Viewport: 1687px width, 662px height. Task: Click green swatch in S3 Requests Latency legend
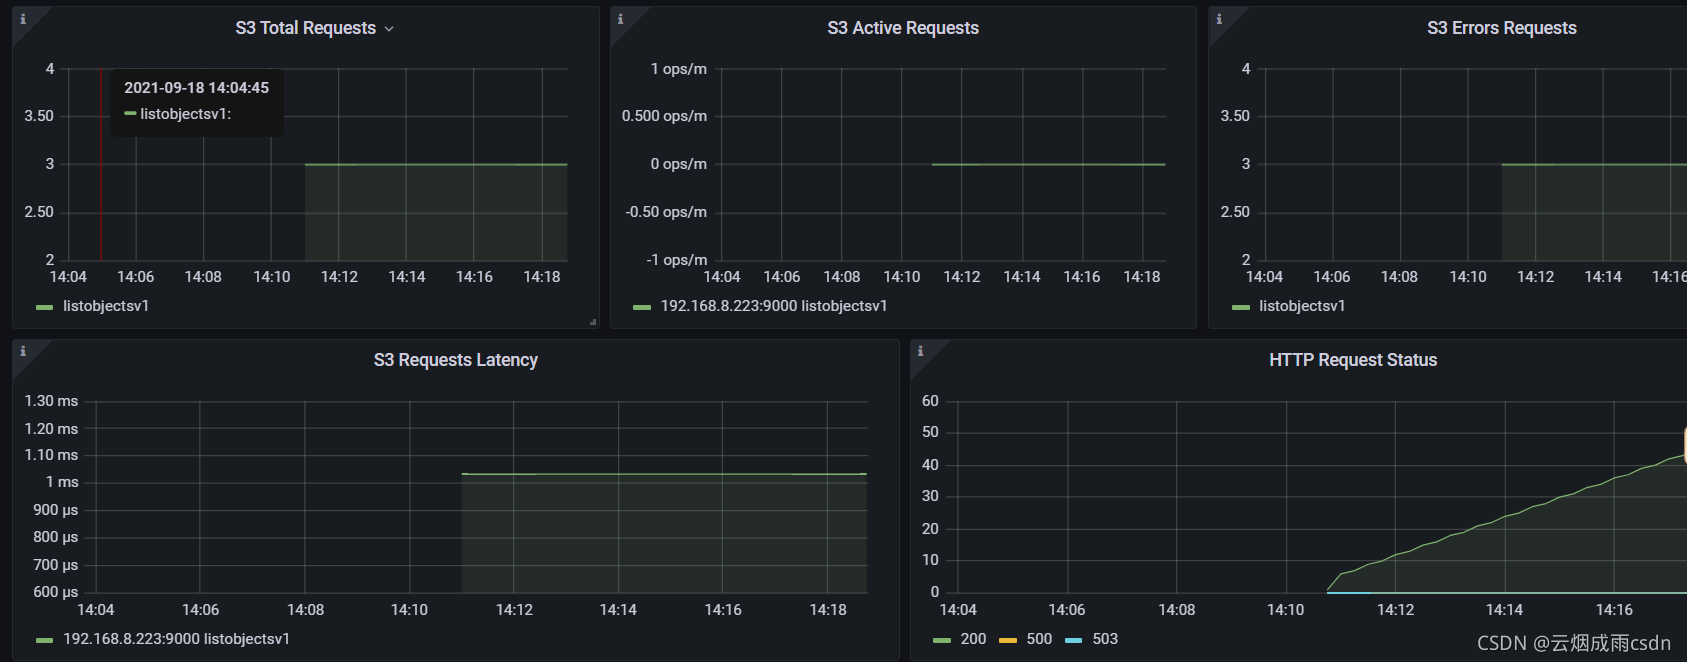pos(44,640)
